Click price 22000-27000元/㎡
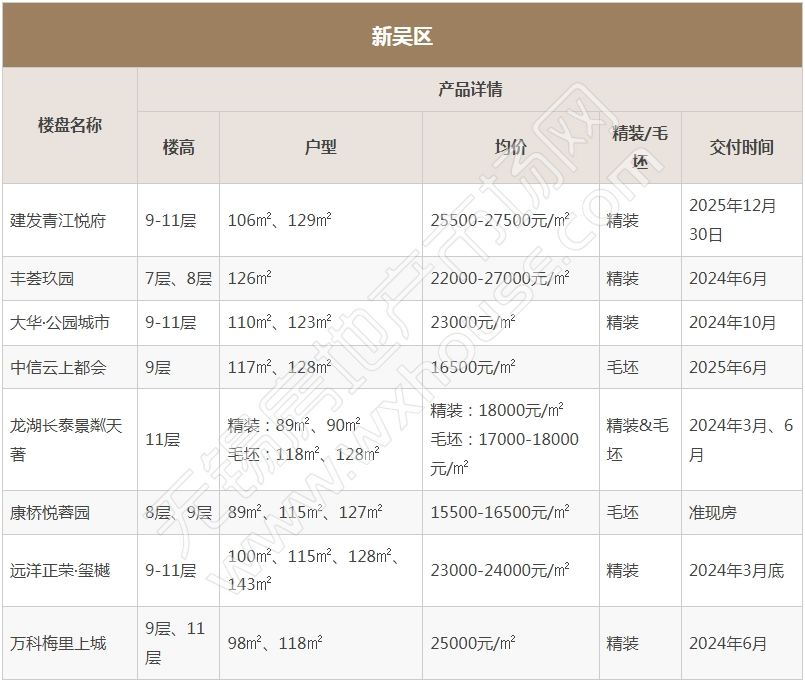This screenshot has width=805, height=683. (x=500, y=278)
